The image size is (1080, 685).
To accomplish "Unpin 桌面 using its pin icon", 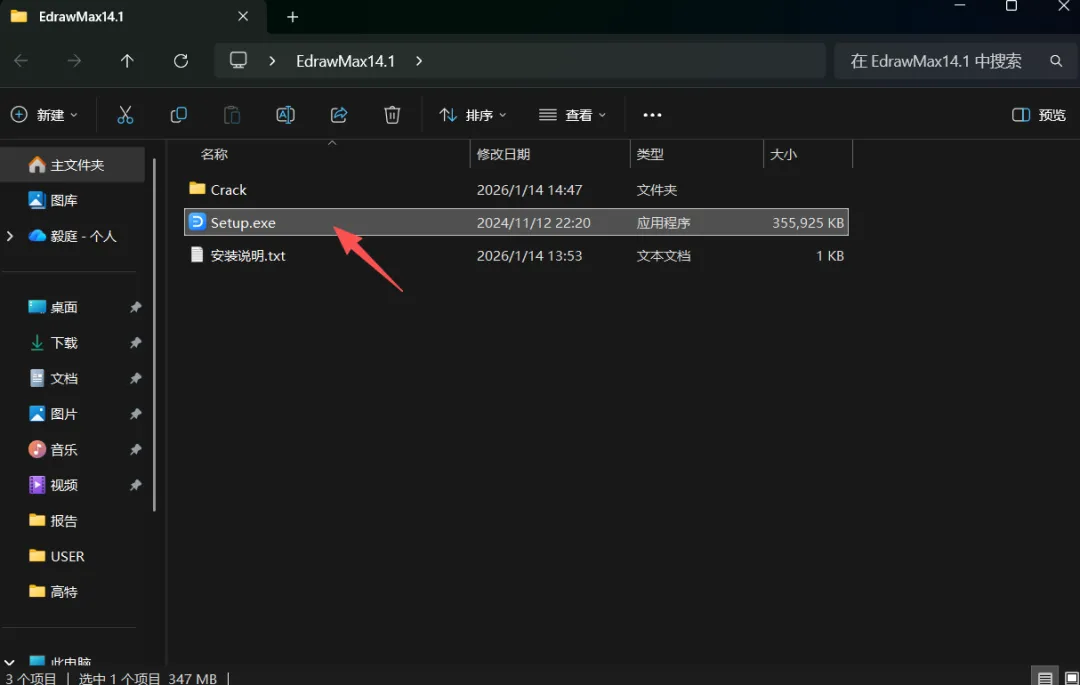I will (136, 307).
